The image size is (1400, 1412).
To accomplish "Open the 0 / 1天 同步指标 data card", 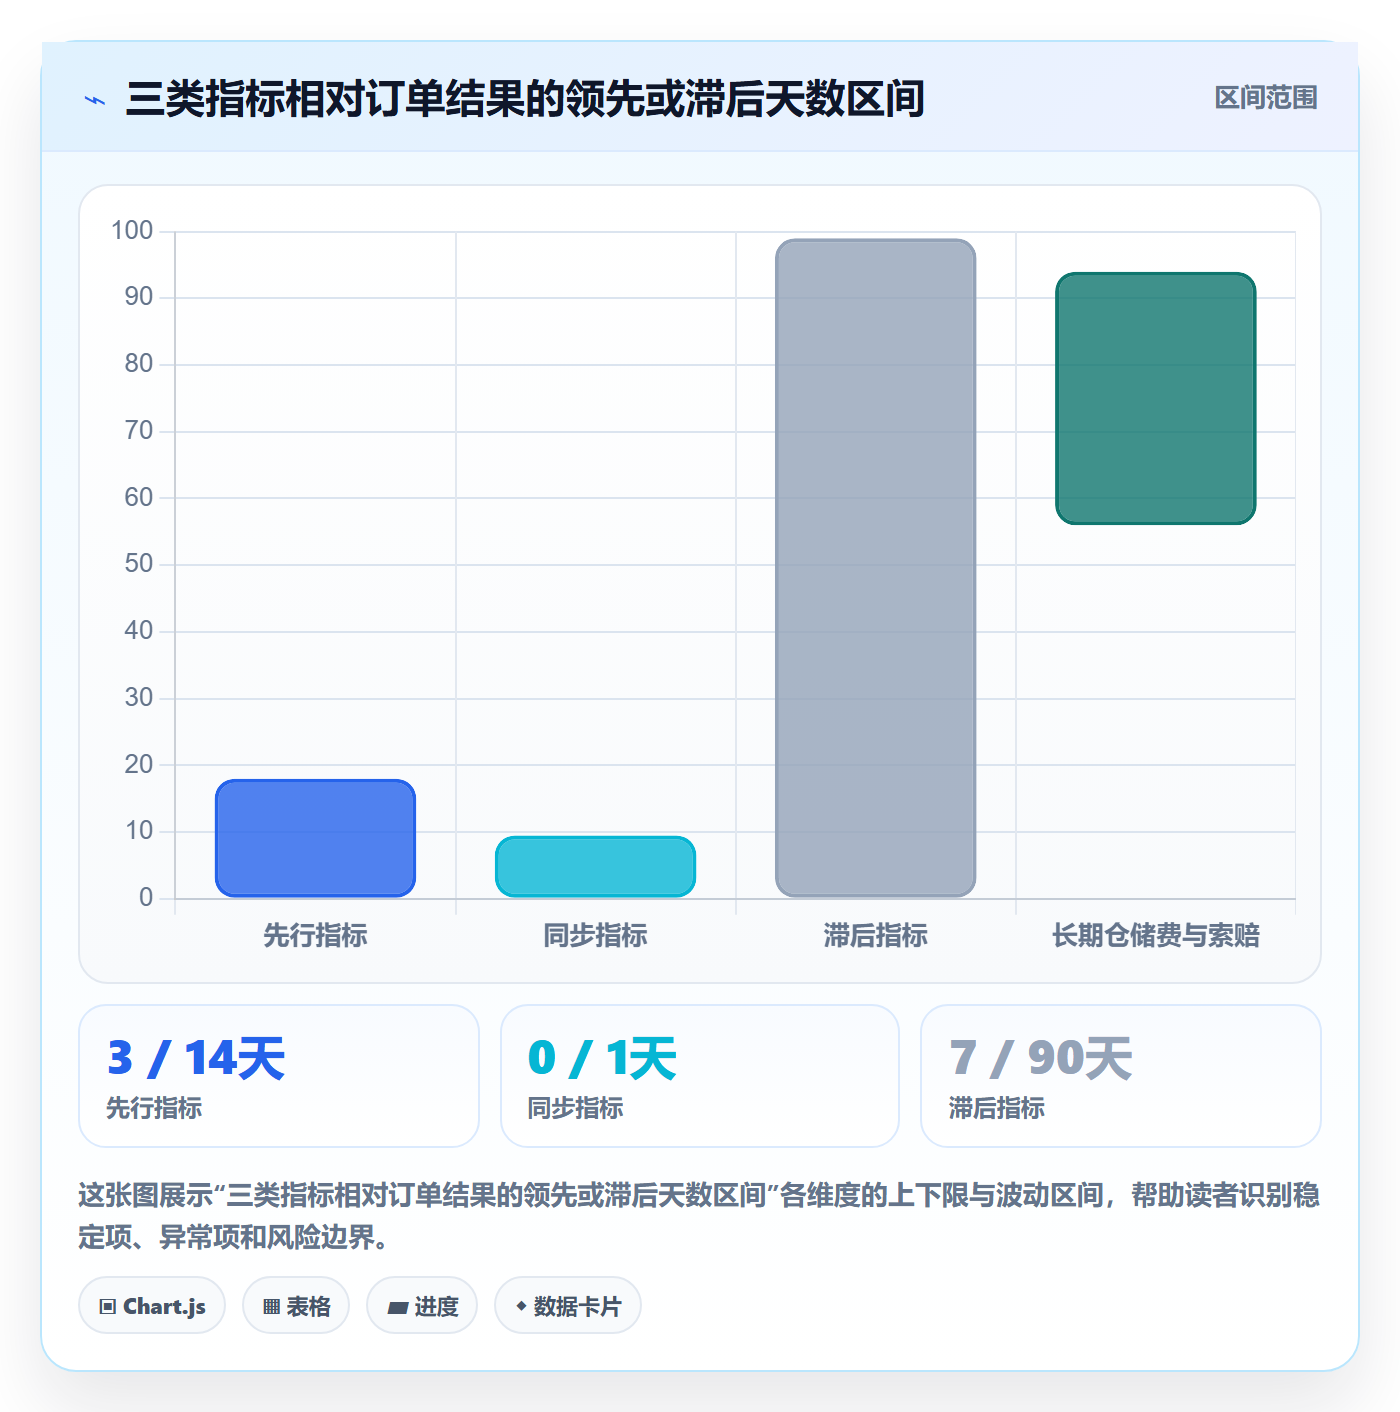I will (x=700, y=1076).
